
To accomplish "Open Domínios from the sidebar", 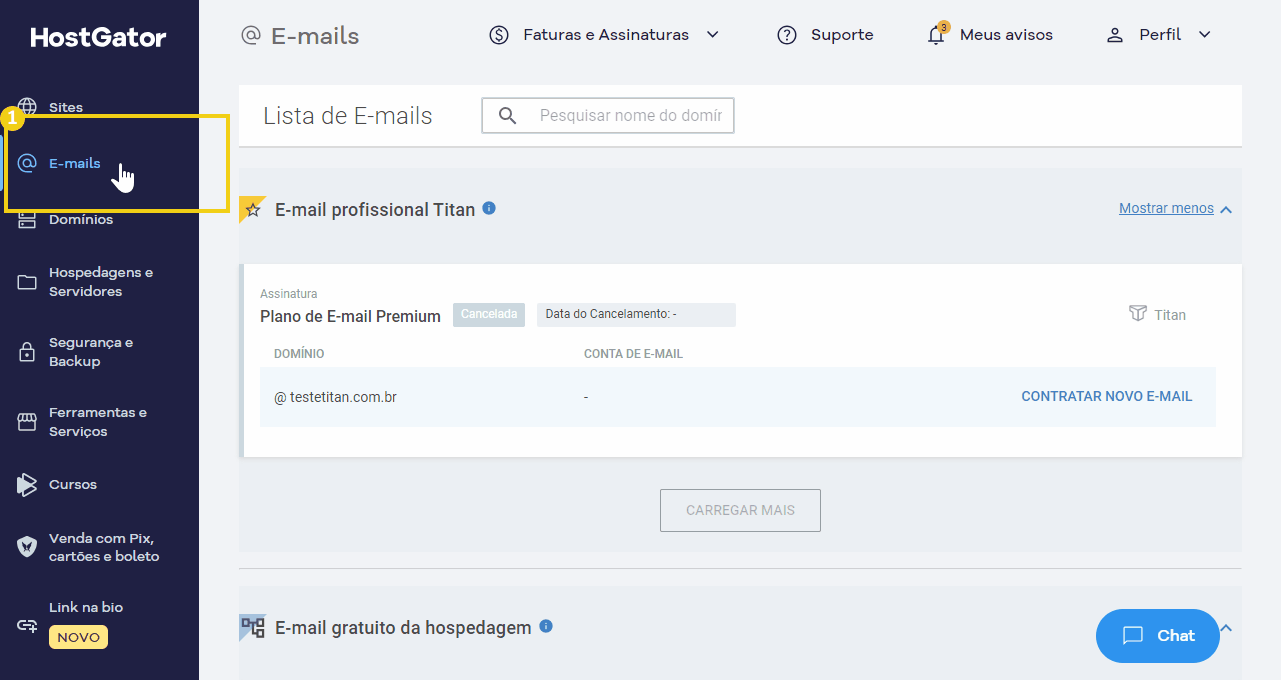I will (x=81, y=220).
